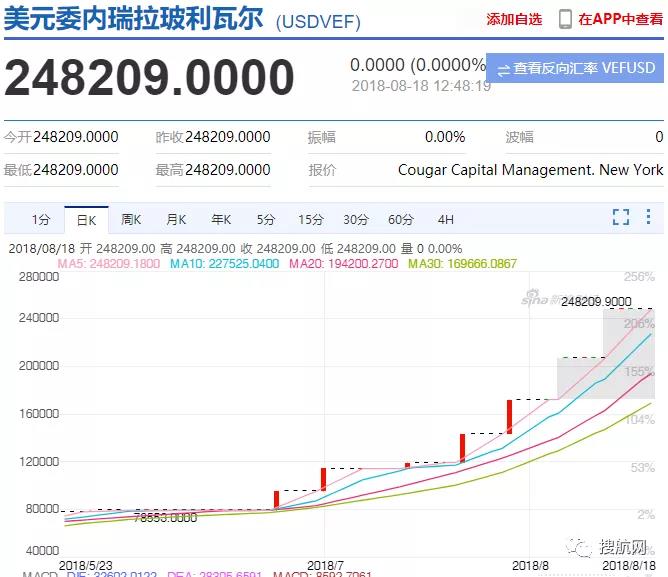The width and height of the screenshot is (668, 577).
Task: Open the 月K monthly chart tab
Action: click(x=176, y=220)
